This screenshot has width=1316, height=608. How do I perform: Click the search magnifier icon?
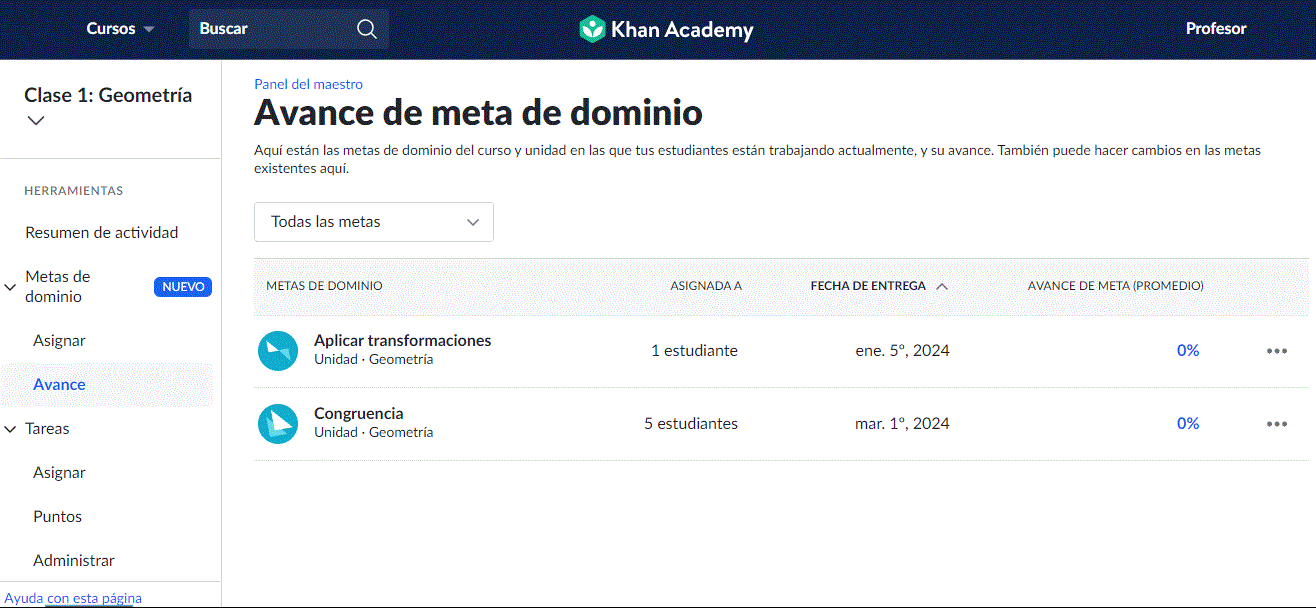[367, 29]
